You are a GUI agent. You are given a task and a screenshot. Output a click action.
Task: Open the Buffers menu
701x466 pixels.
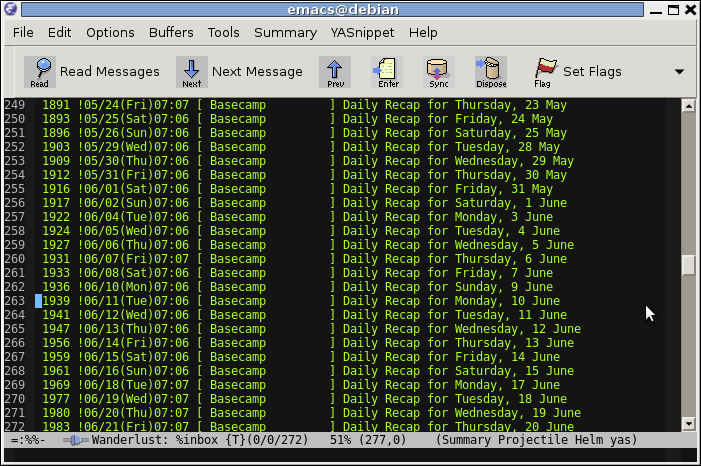pyautogui.click(x=171, y=33)
